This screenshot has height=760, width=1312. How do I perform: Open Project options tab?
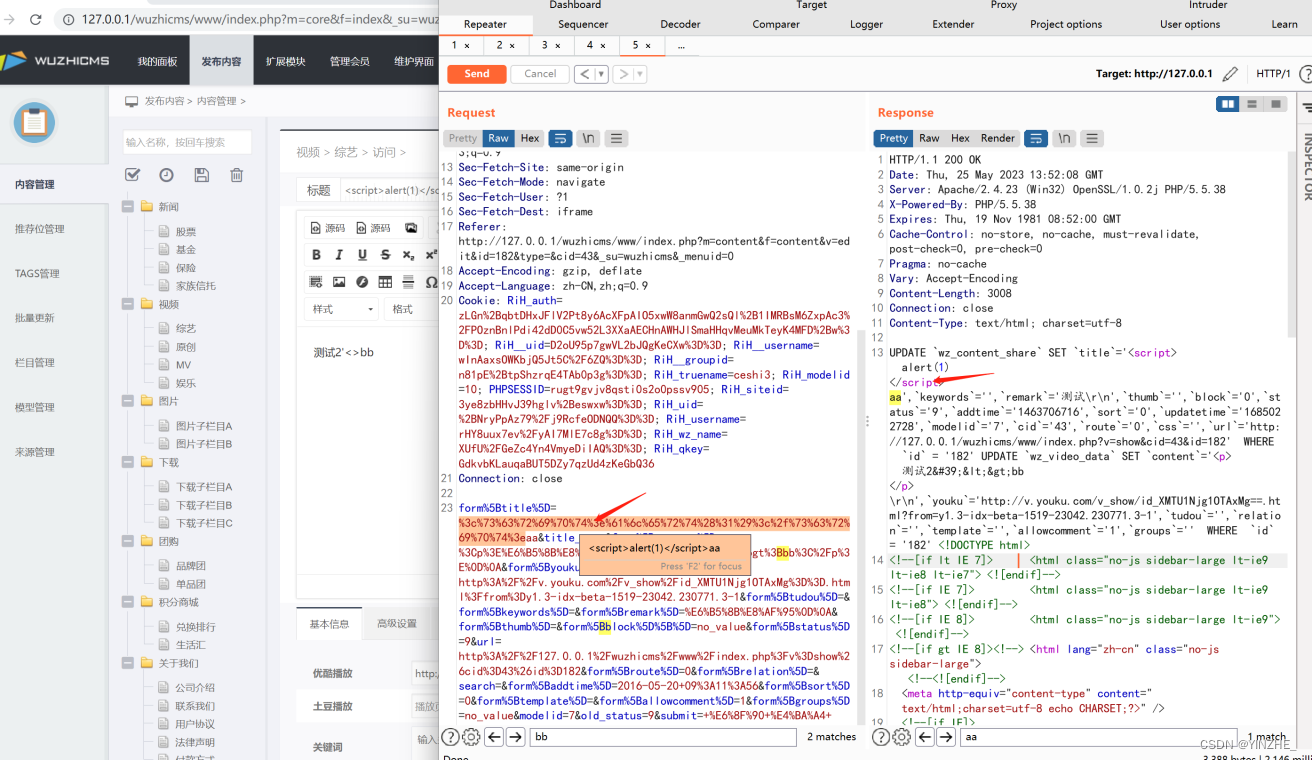coord(1066,24)
